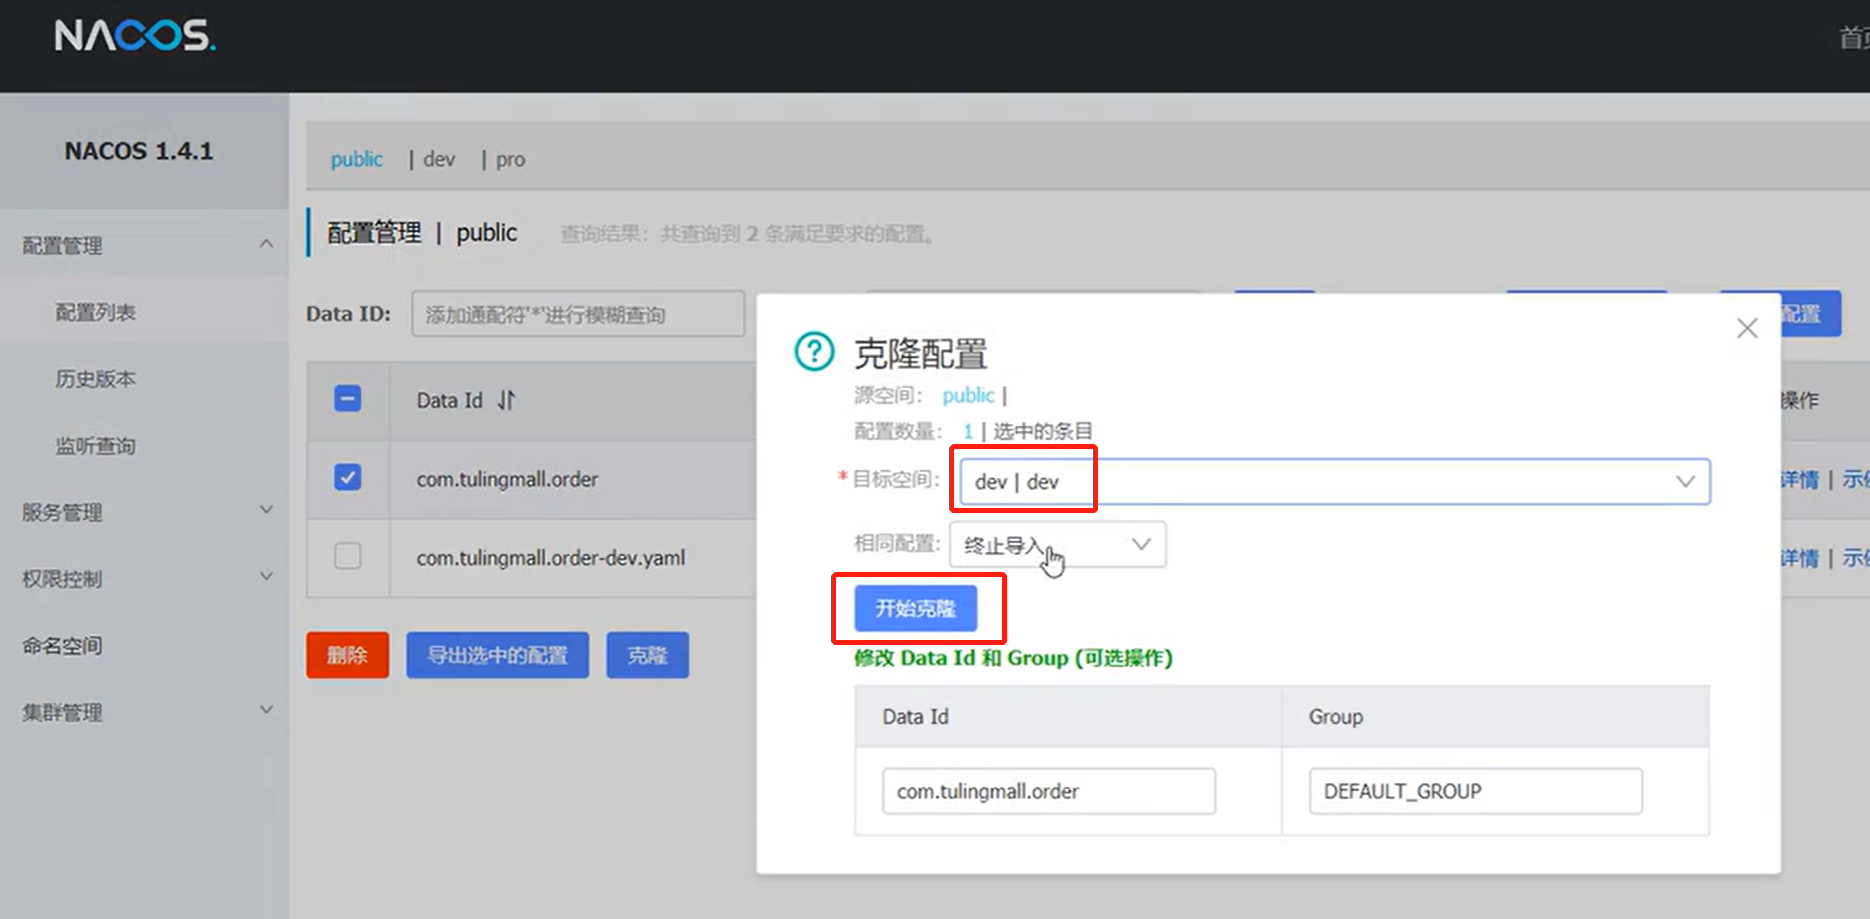Edit the Group field DEFAULT_GROUP in dialog
Screen dimensions: 1870x919
click(1476, 791)
